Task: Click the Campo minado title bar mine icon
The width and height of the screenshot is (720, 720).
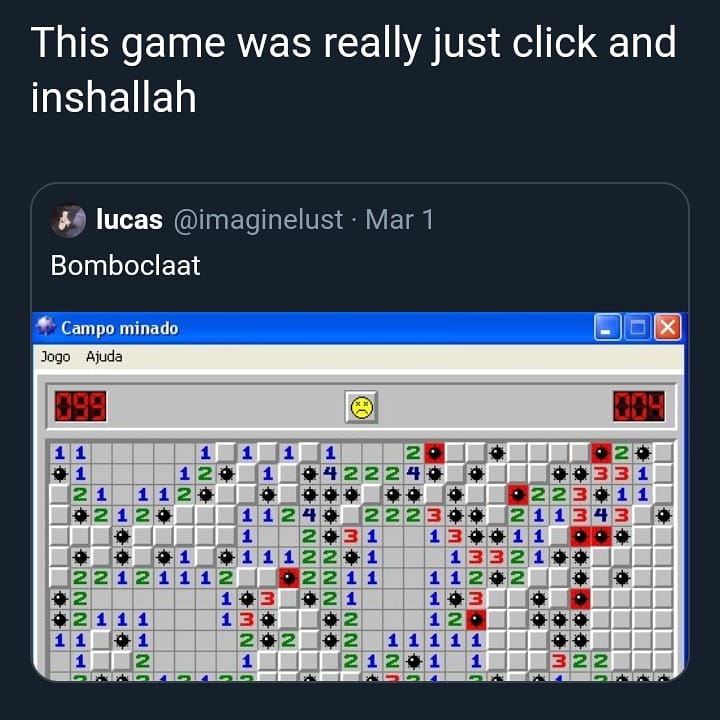Action: click(x=46, y=327)
